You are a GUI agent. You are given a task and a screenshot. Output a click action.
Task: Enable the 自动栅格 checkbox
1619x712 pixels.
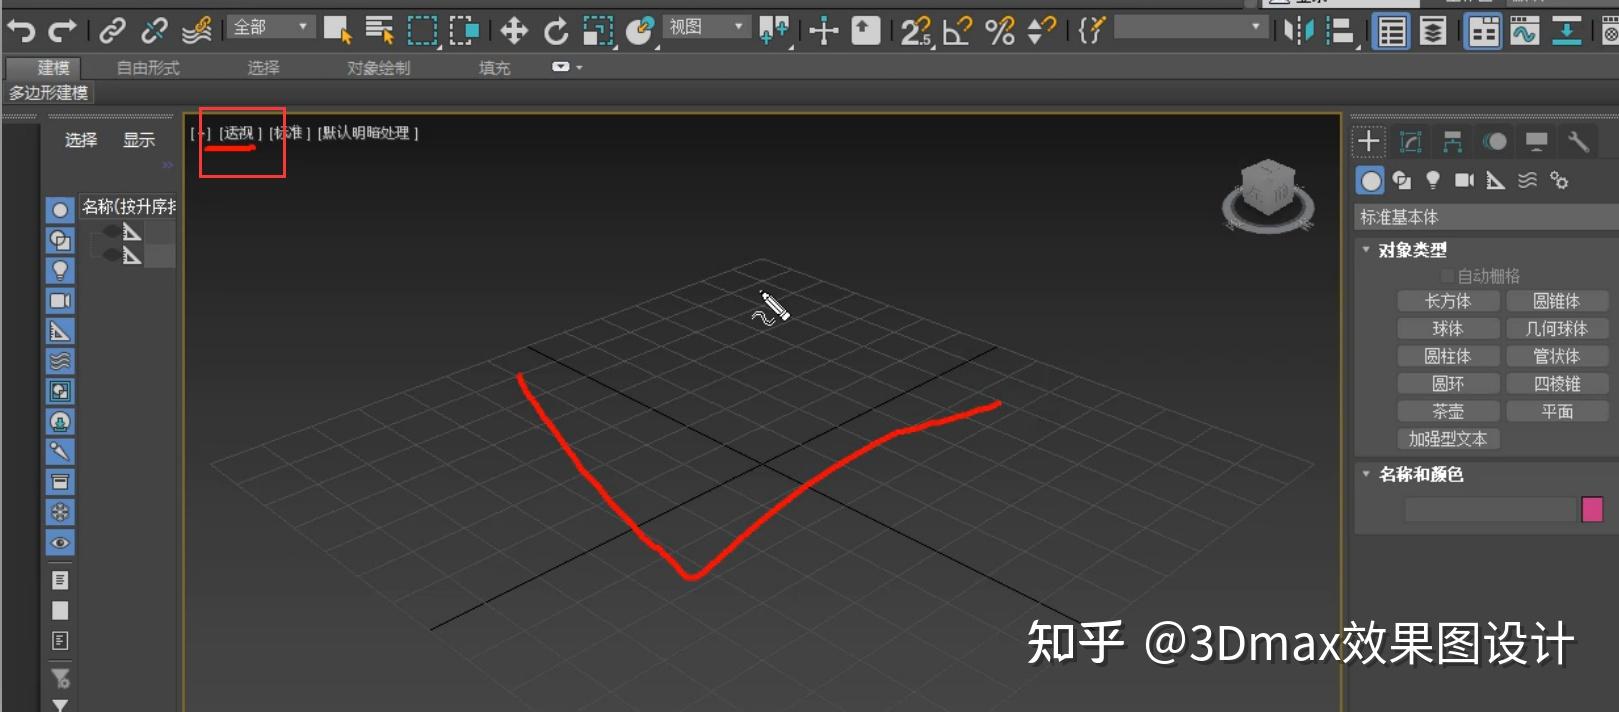[x=1447, y=276]
